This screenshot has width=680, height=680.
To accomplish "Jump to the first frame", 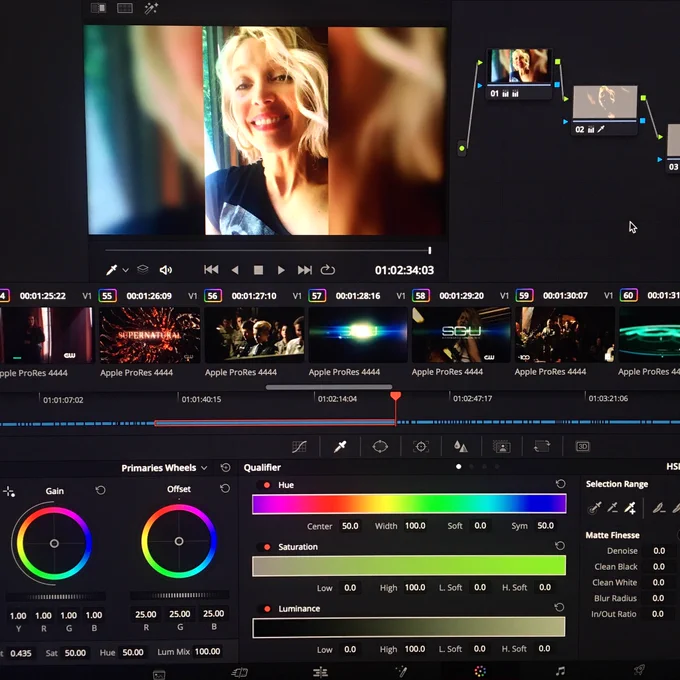I will (211, 270).
